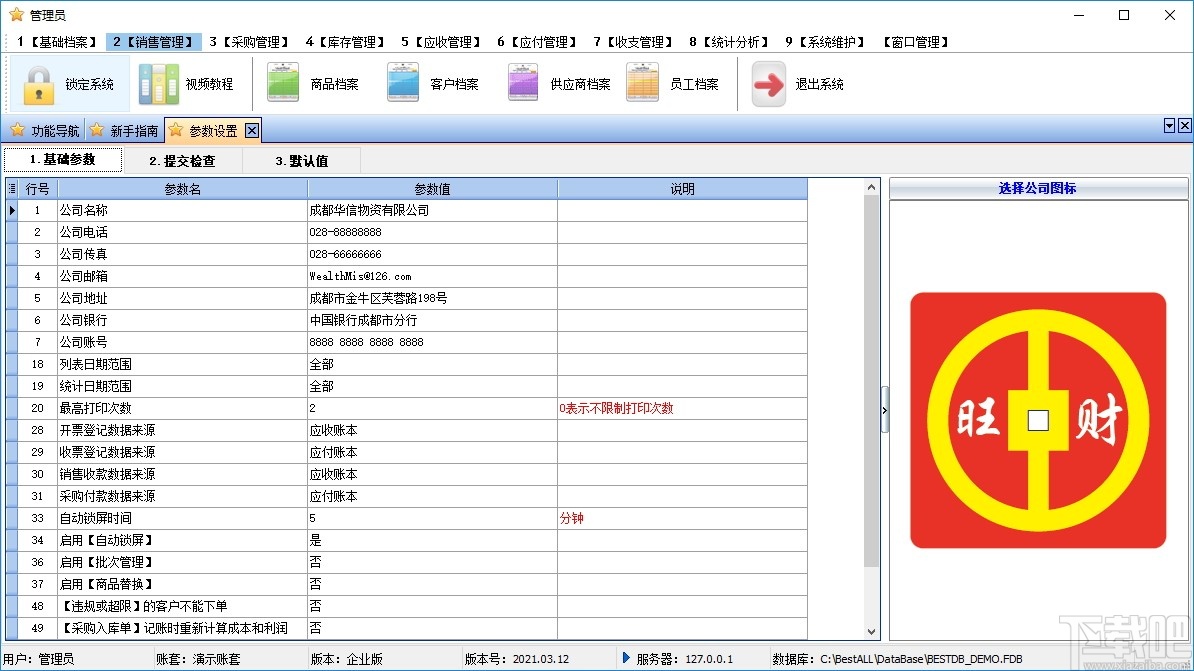The height and width of the screenshot is (671, 1194).
Task: Select the 1.基础参数 tab
Action: click(62, 159)
